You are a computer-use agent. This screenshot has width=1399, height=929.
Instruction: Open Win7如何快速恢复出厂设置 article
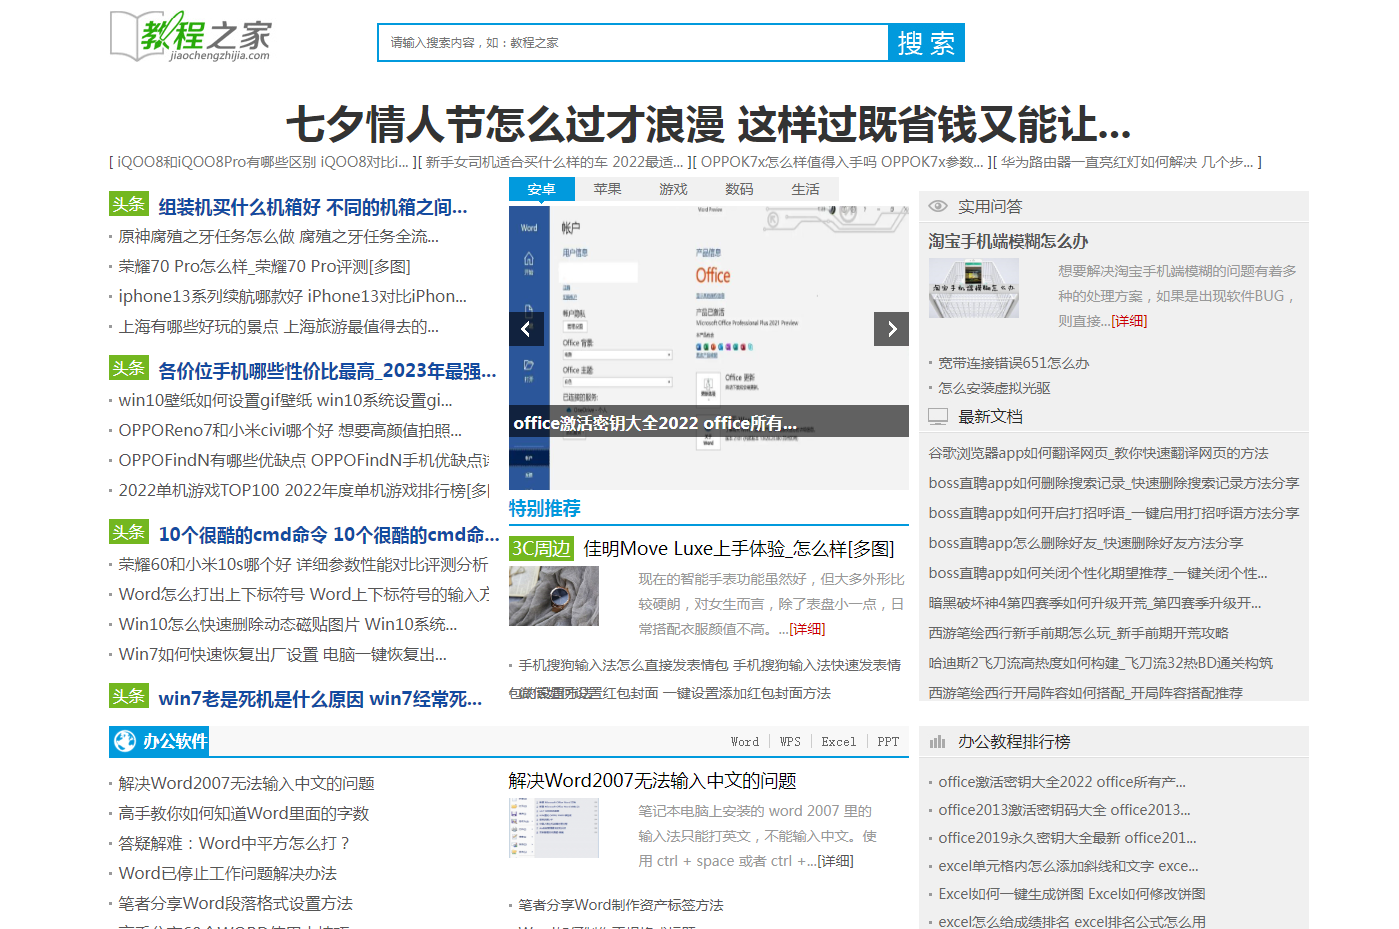pyautogui.click(x=282, y=655)
